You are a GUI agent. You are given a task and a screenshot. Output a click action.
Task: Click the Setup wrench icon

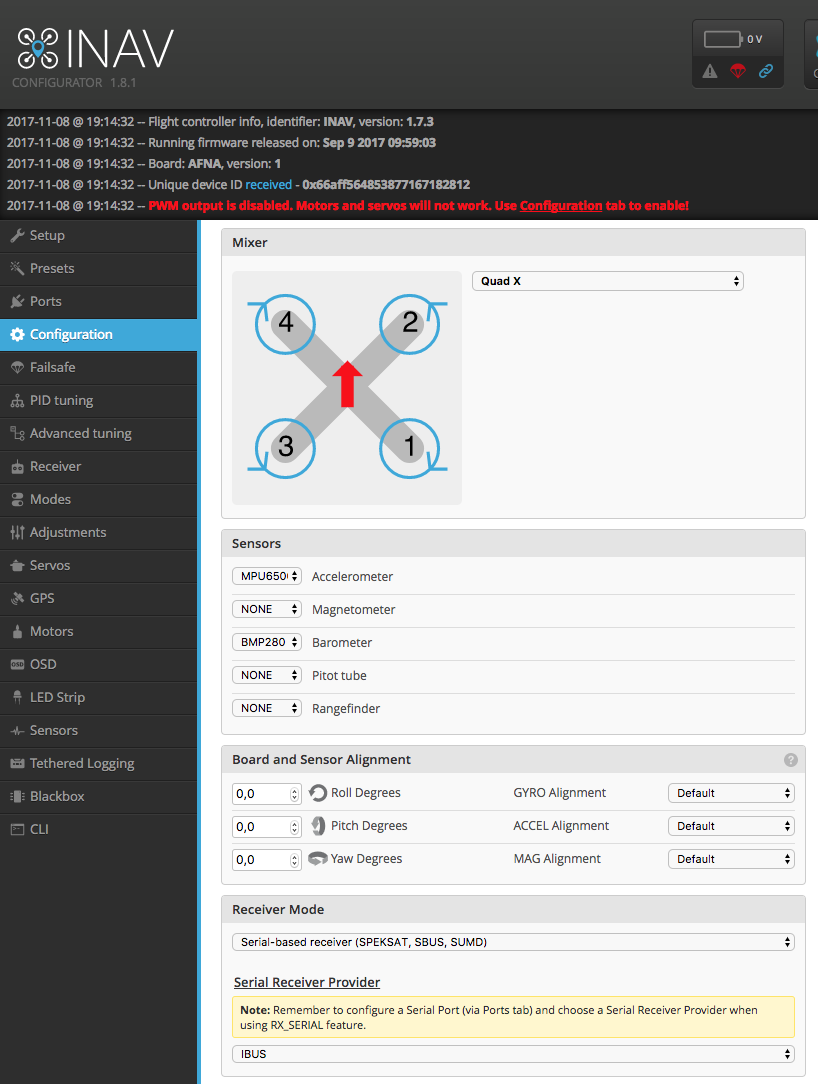coord(17,236)
